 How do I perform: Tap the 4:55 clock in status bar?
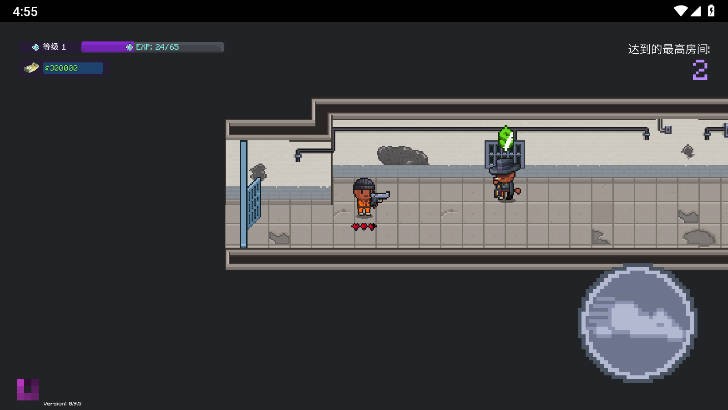click(25, 11)
